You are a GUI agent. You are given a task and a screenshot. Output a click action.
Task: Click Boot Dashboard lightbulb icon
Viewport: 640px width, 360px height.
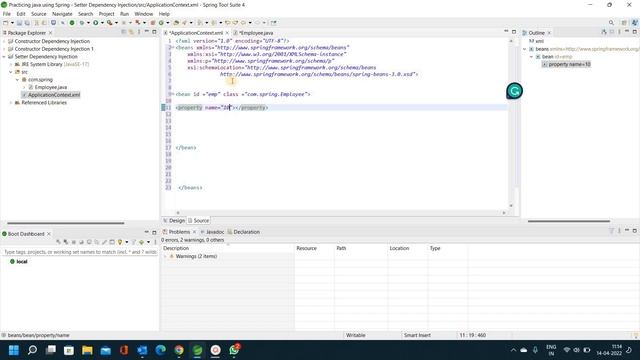click(120, 242)
